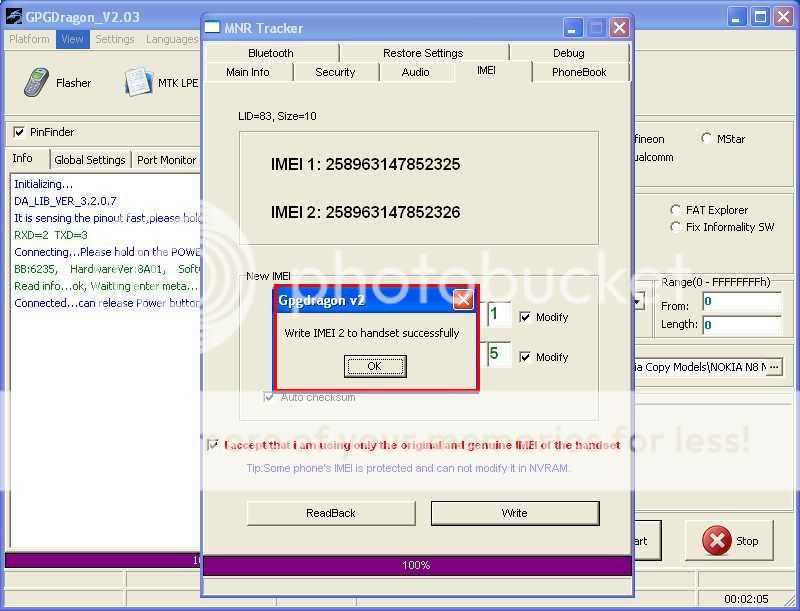Click the 'Connected…can release Power' log line
This screenshot has height=611, width=800.
click(107, 303)
